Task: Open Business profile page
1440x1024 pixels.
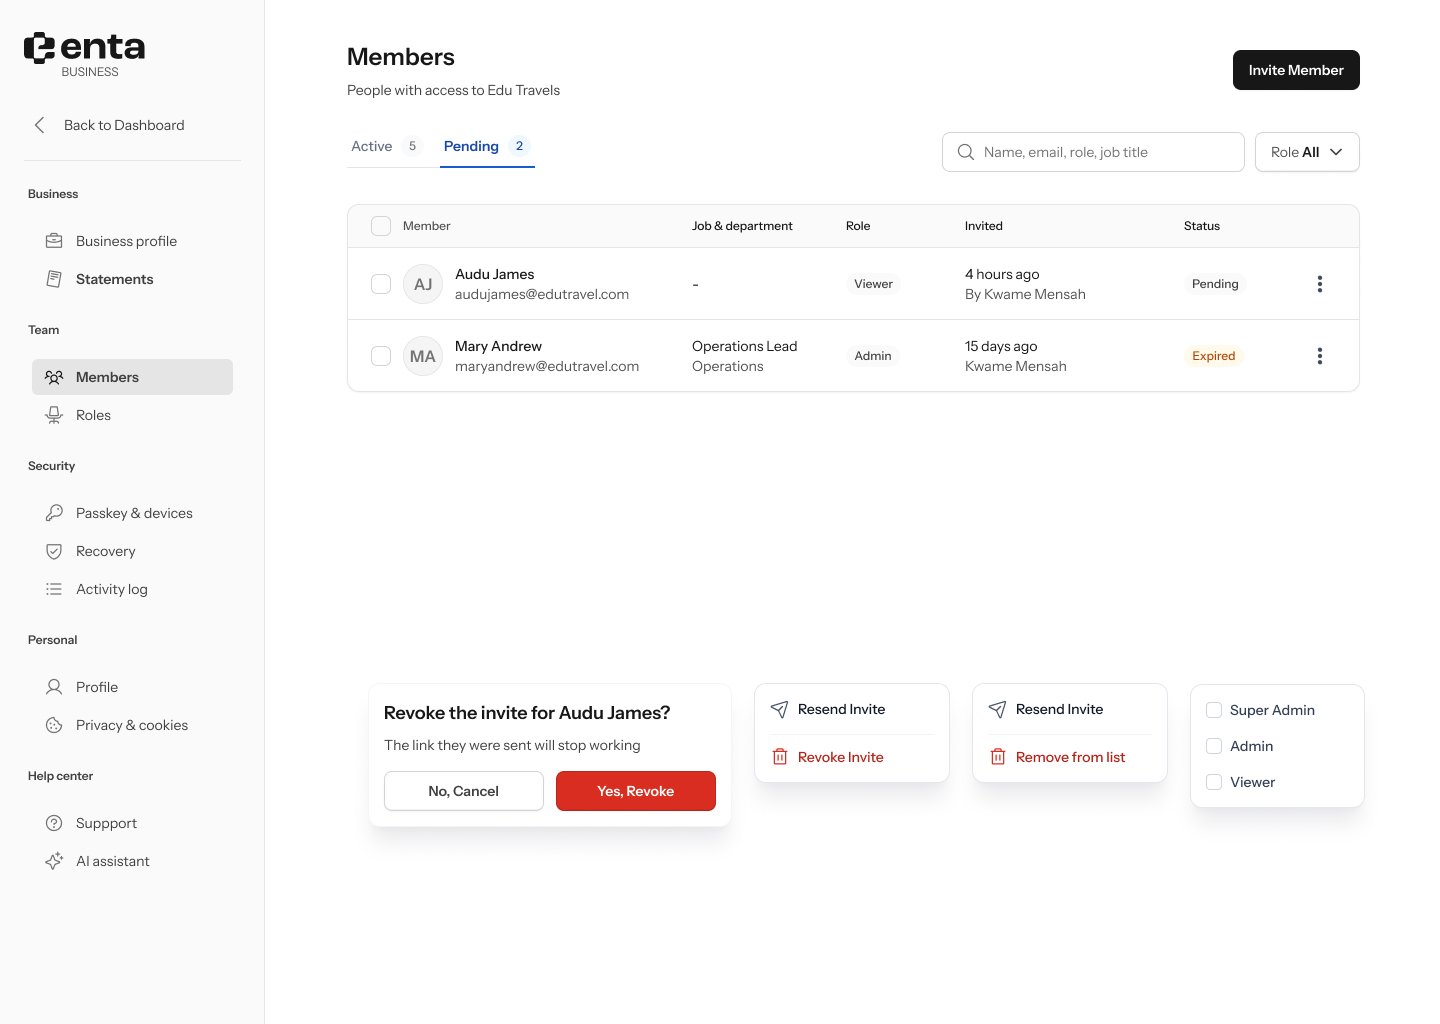Action: pos(132,241)
